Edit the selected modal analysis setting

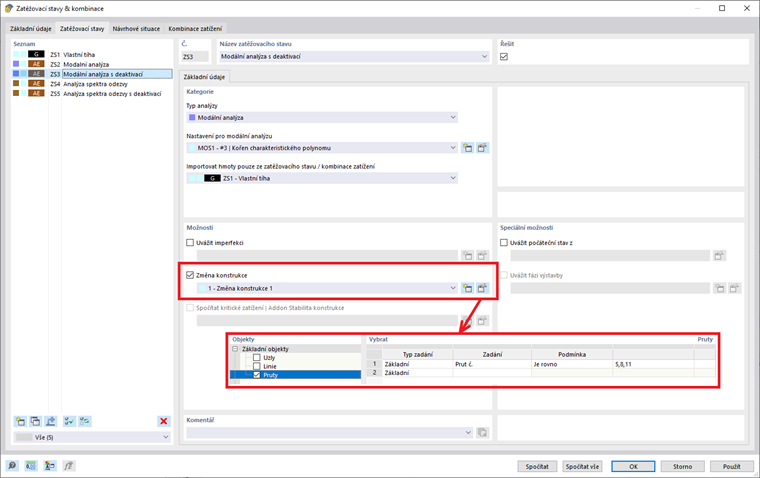(482, 148)
